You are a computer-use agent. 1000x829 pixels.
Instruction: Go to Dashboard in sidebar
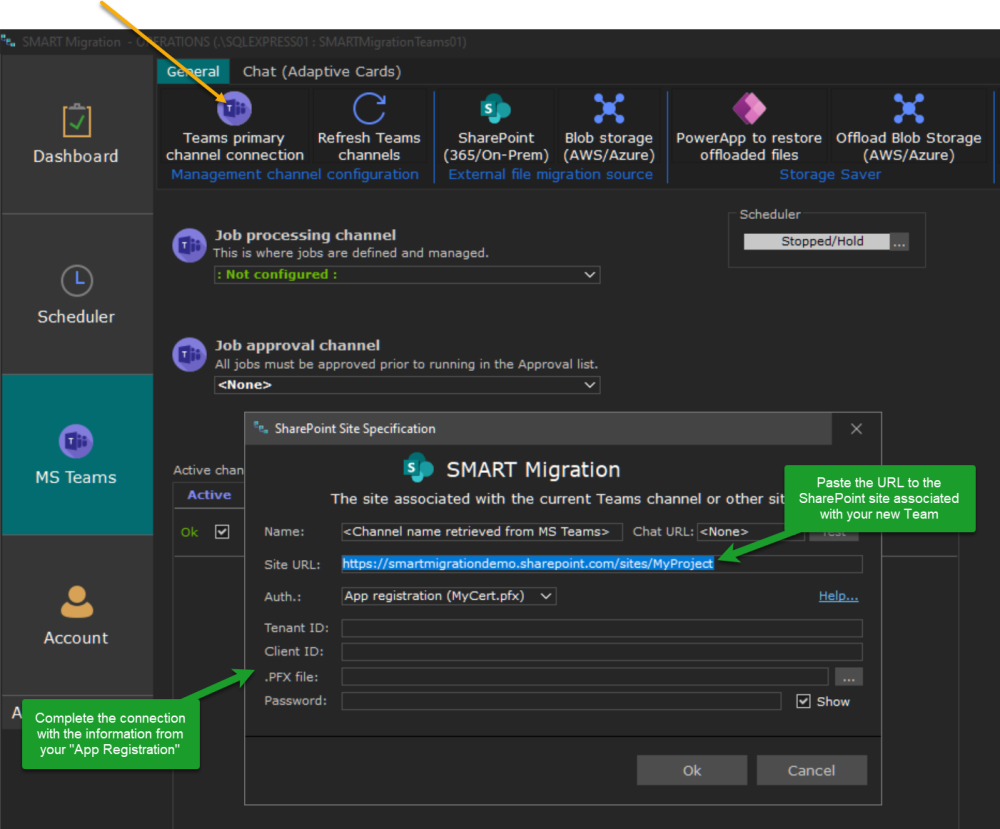[77, 135]
